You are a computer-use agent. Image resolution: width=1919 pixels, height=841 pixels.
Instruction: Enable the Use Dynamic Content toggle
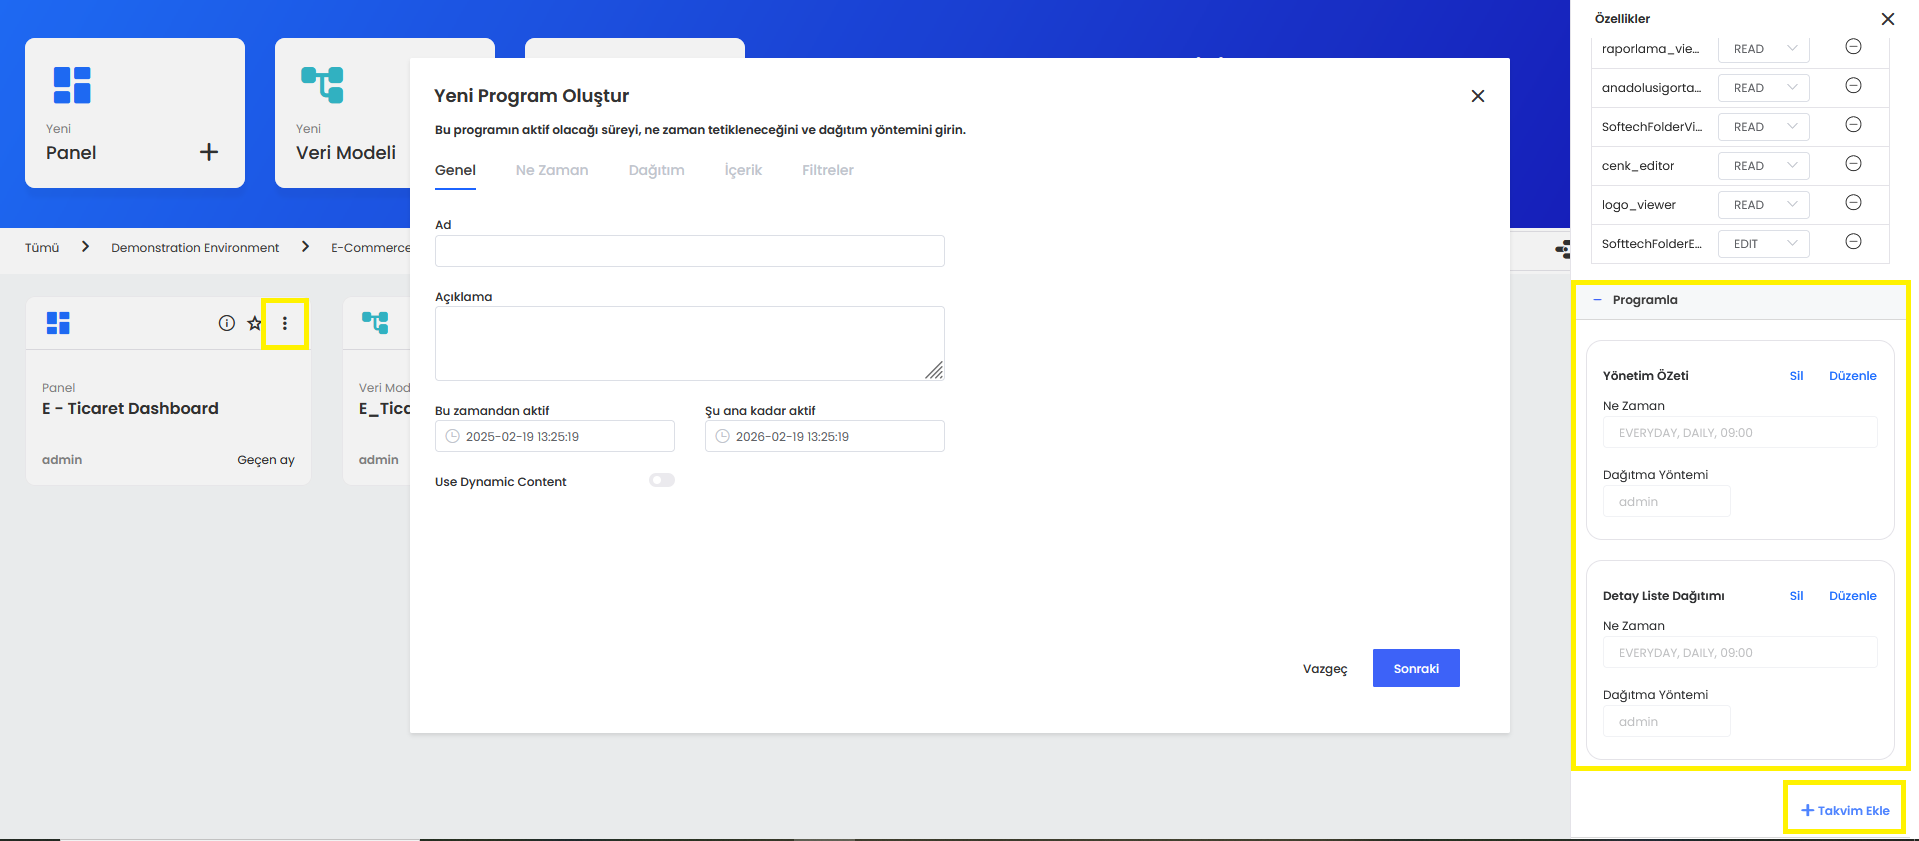point(662,481)
